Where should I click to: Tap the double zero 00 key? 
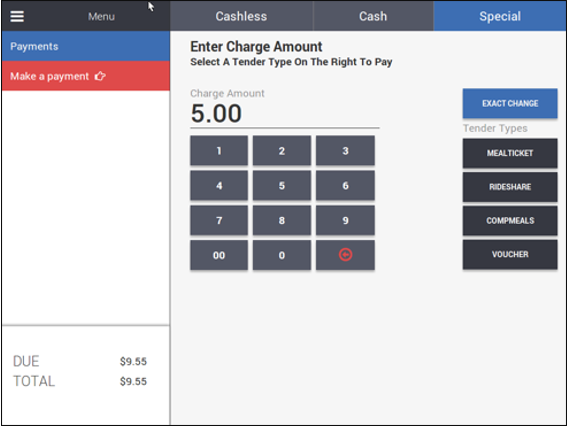219,255
